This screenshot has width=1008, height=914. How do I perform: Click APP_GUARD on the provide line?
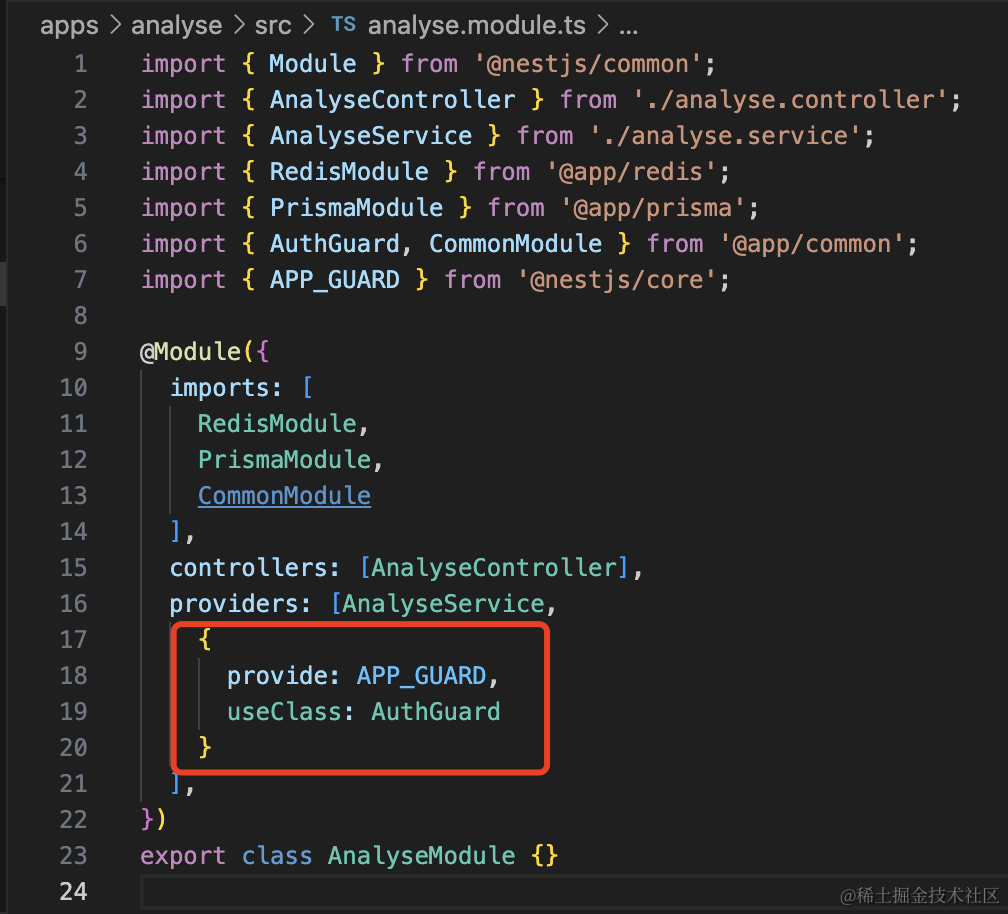click(421, 675)
